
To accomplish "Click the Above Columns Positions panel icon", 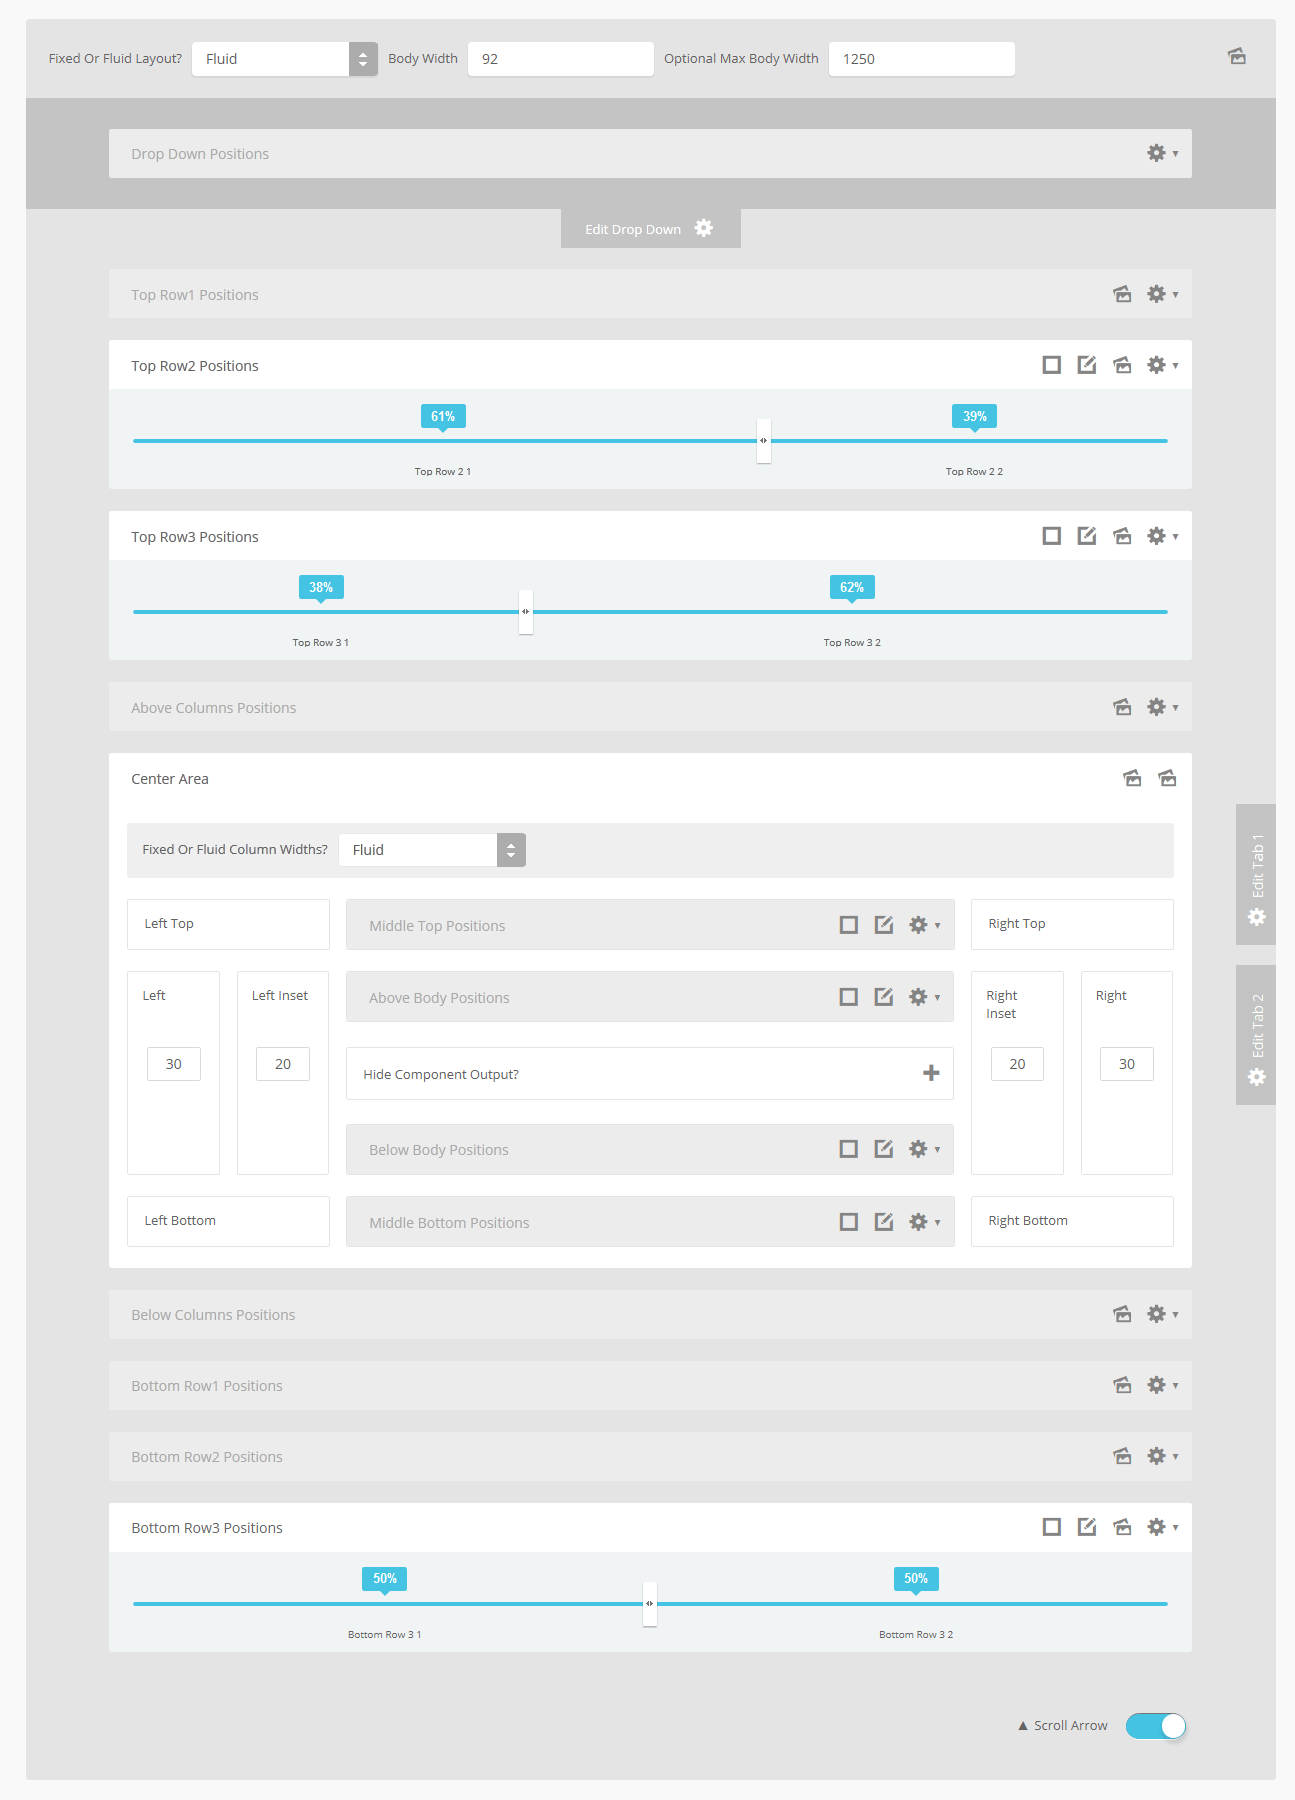I will [x=1122, y=707].
